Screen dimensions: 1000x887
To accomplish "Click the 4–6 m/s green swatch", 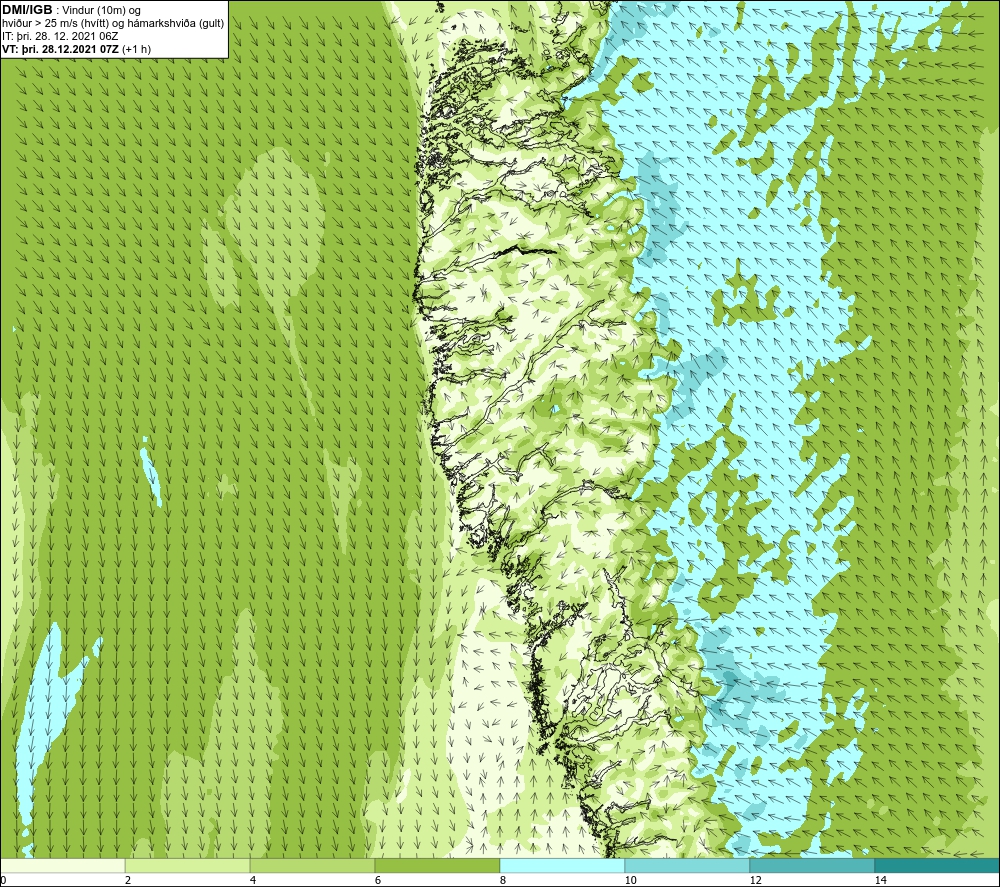I will click(312, 865).
